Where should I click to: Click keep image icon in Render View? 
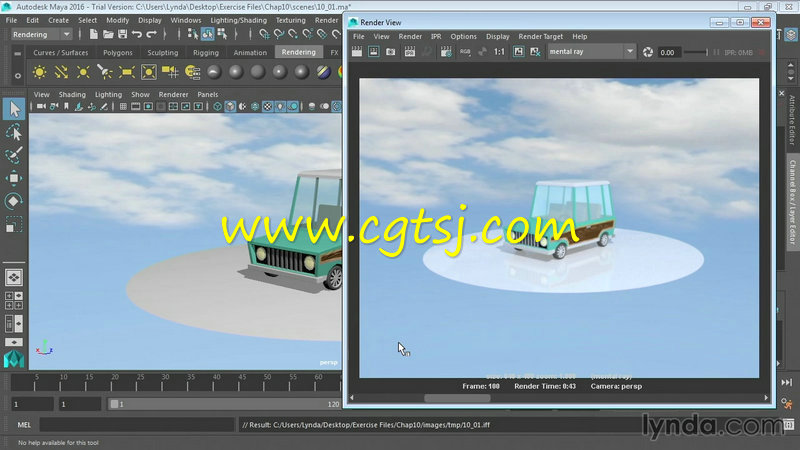point(518,52)
